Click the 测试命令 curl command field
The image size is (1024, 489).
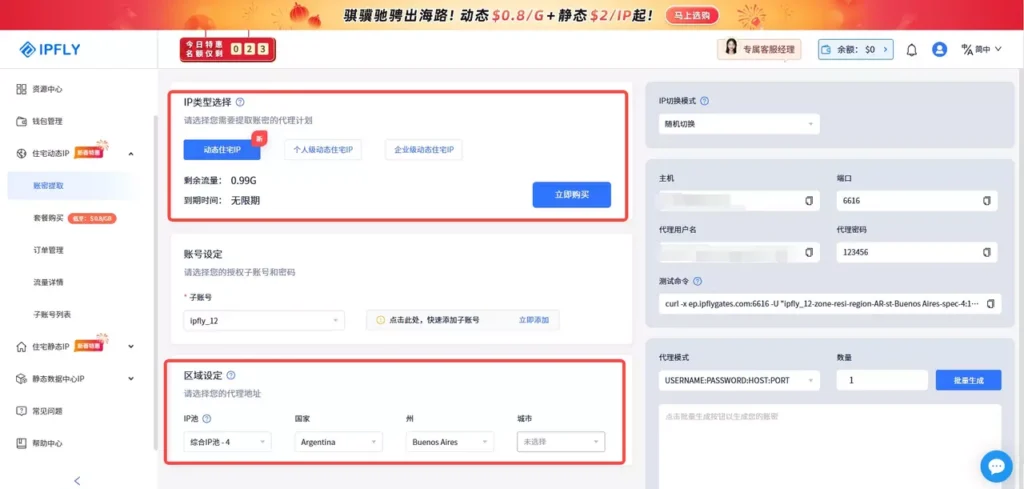tap(829, 304)
